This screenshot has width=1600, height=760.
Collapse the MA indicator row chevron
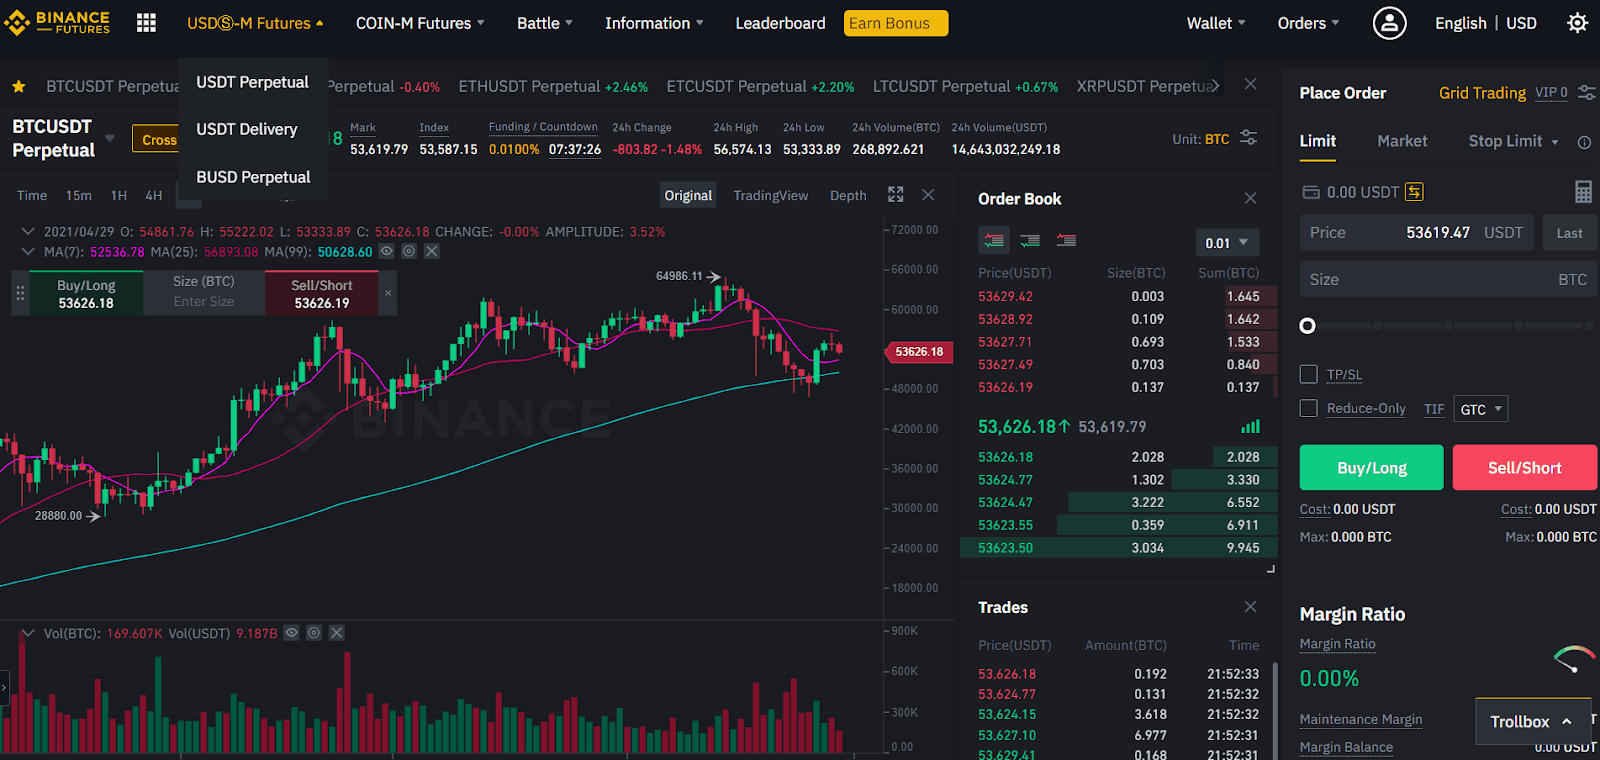28,251
